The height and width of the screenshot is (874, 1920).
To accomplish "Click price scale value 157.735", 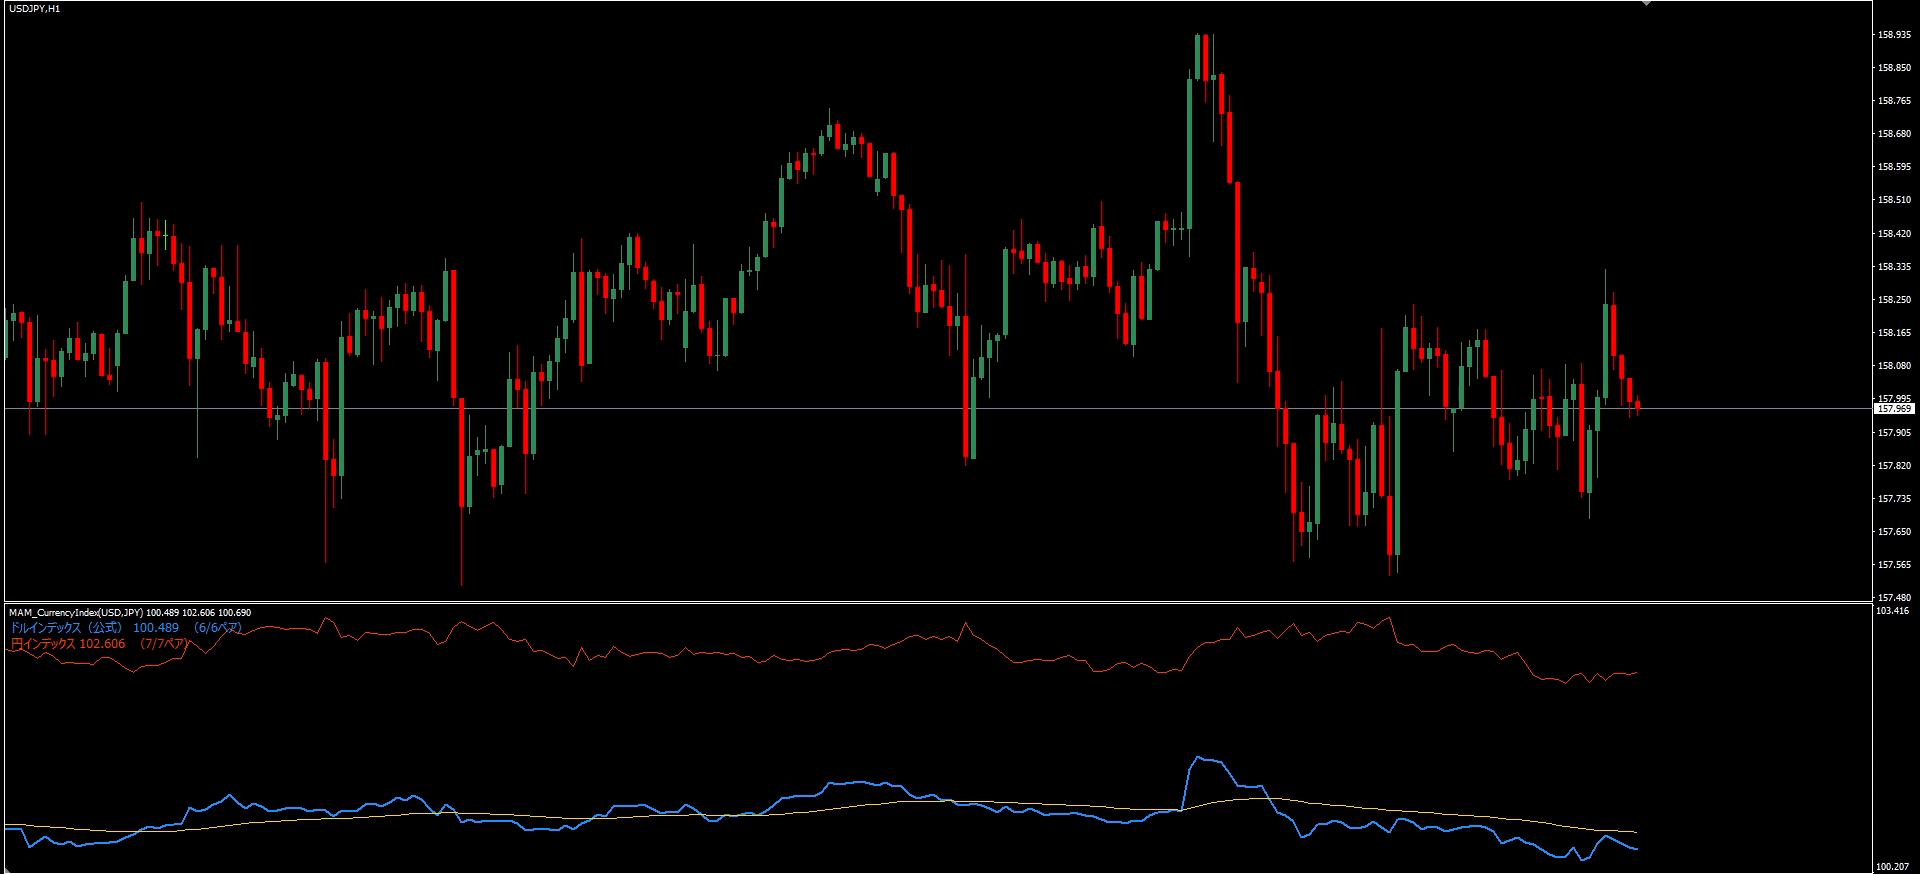I will [x=1895, y=499].
